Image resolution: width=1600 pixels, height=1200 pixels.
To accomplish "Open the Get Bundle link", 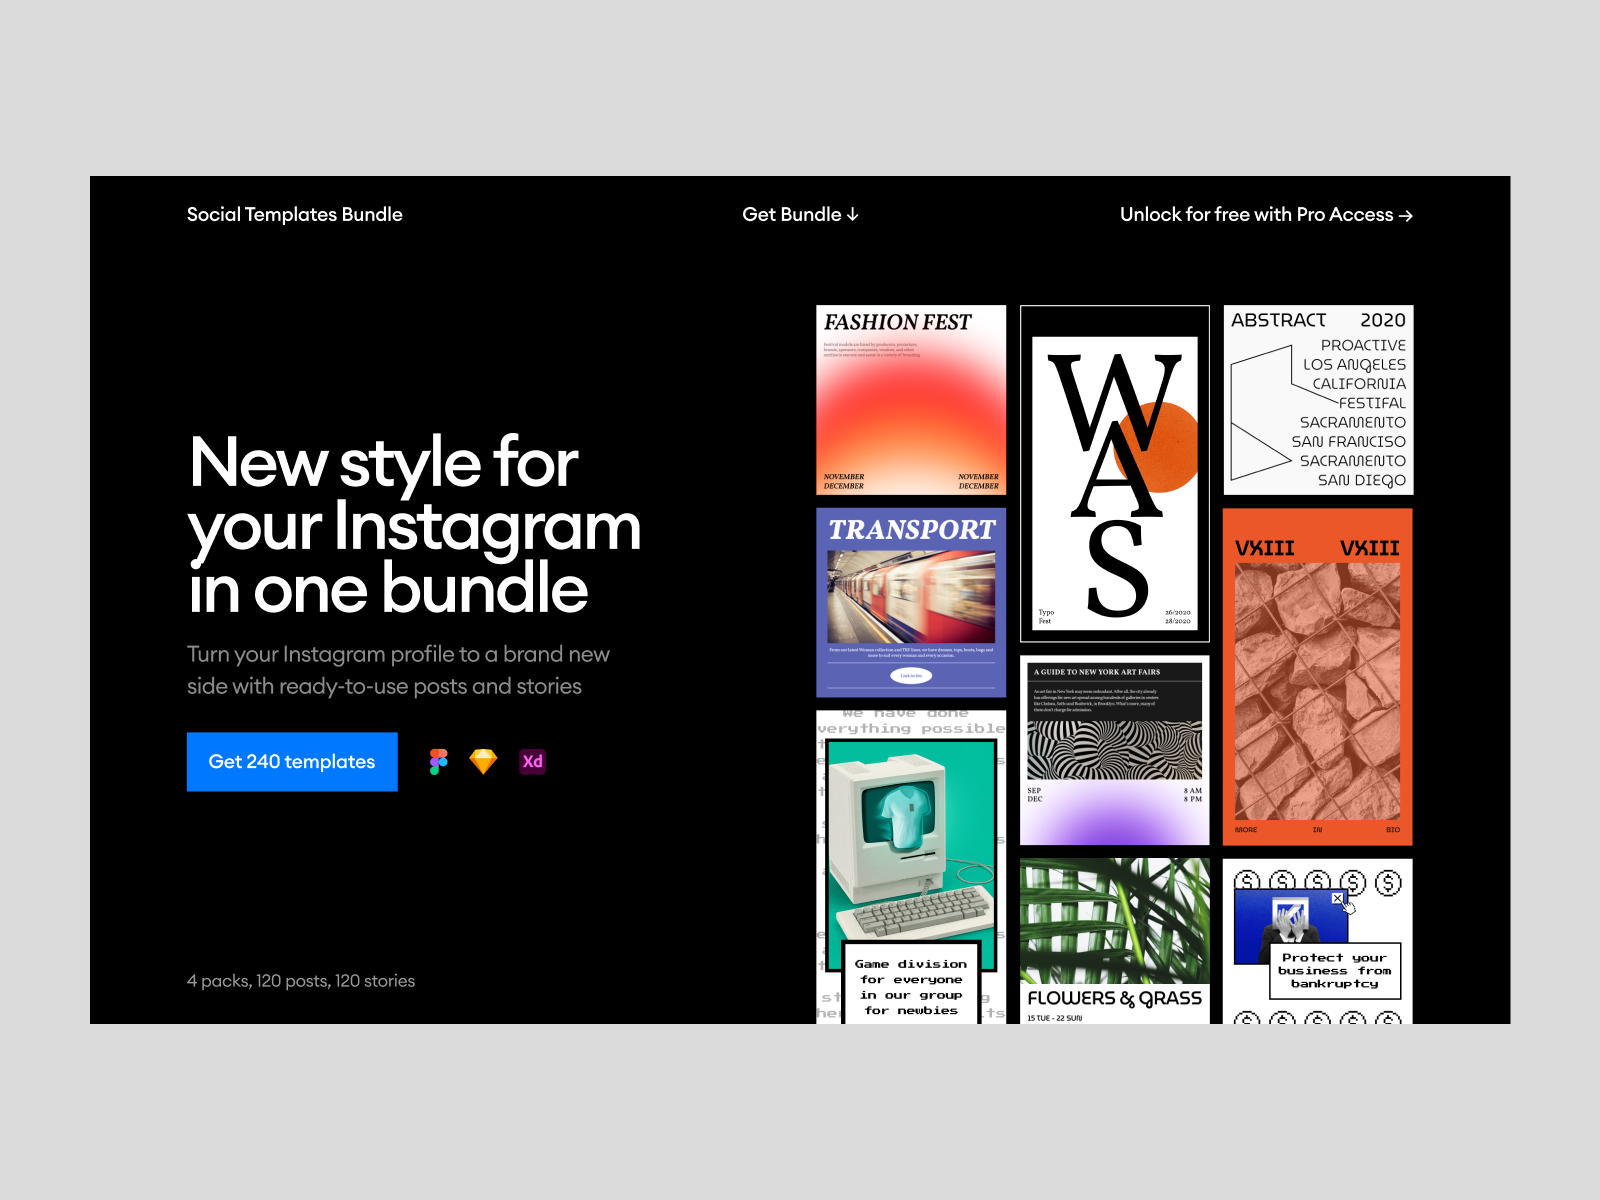I will coord(800,214).
